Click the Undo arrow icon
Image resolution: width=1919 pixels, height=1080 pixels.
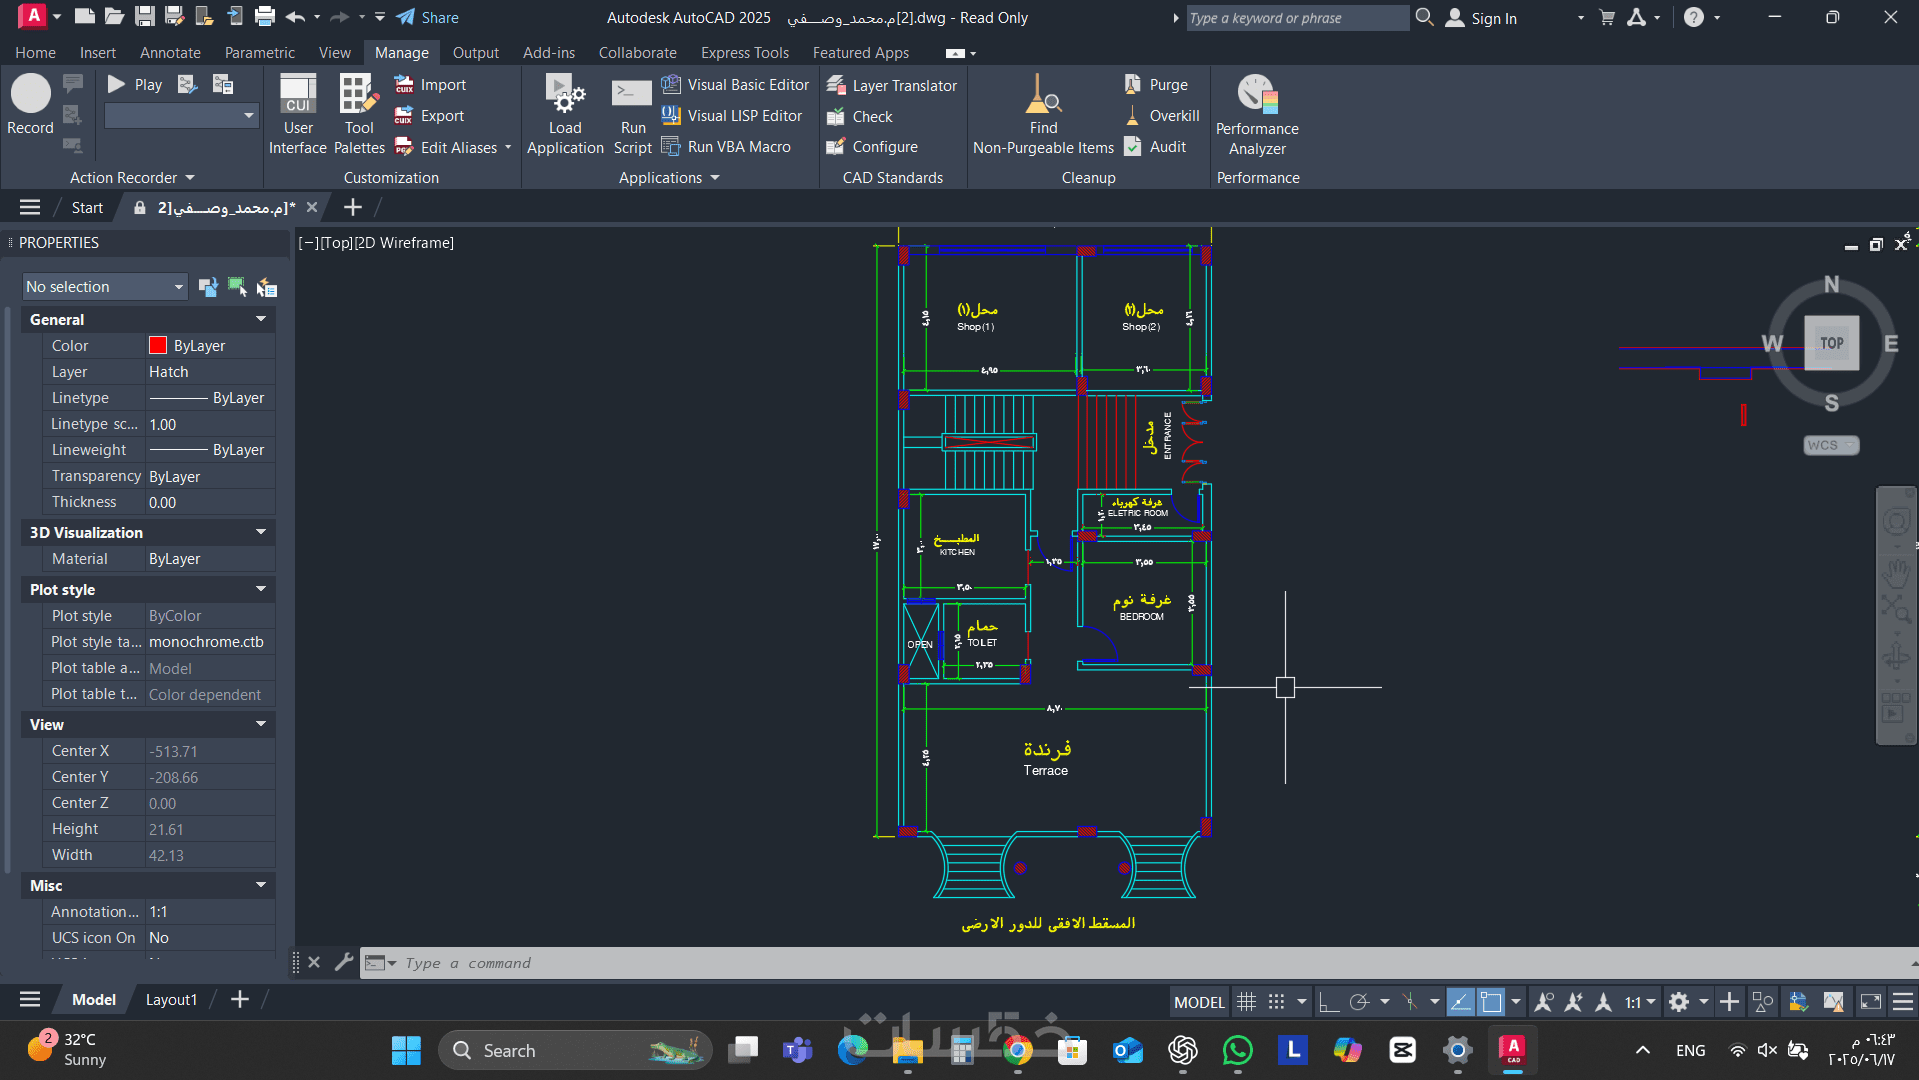295,17
